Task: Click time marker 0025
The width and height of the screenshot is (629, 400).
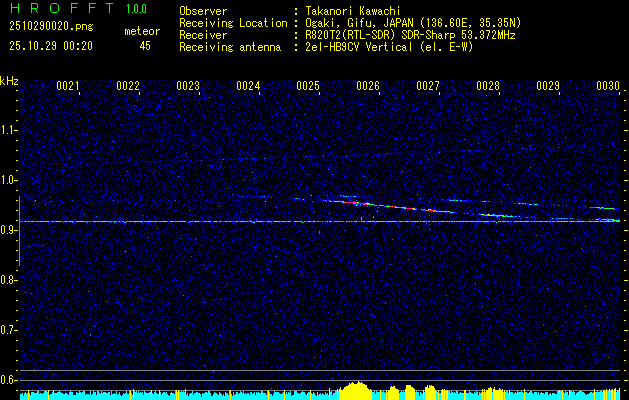Action: tap(308, 86)
